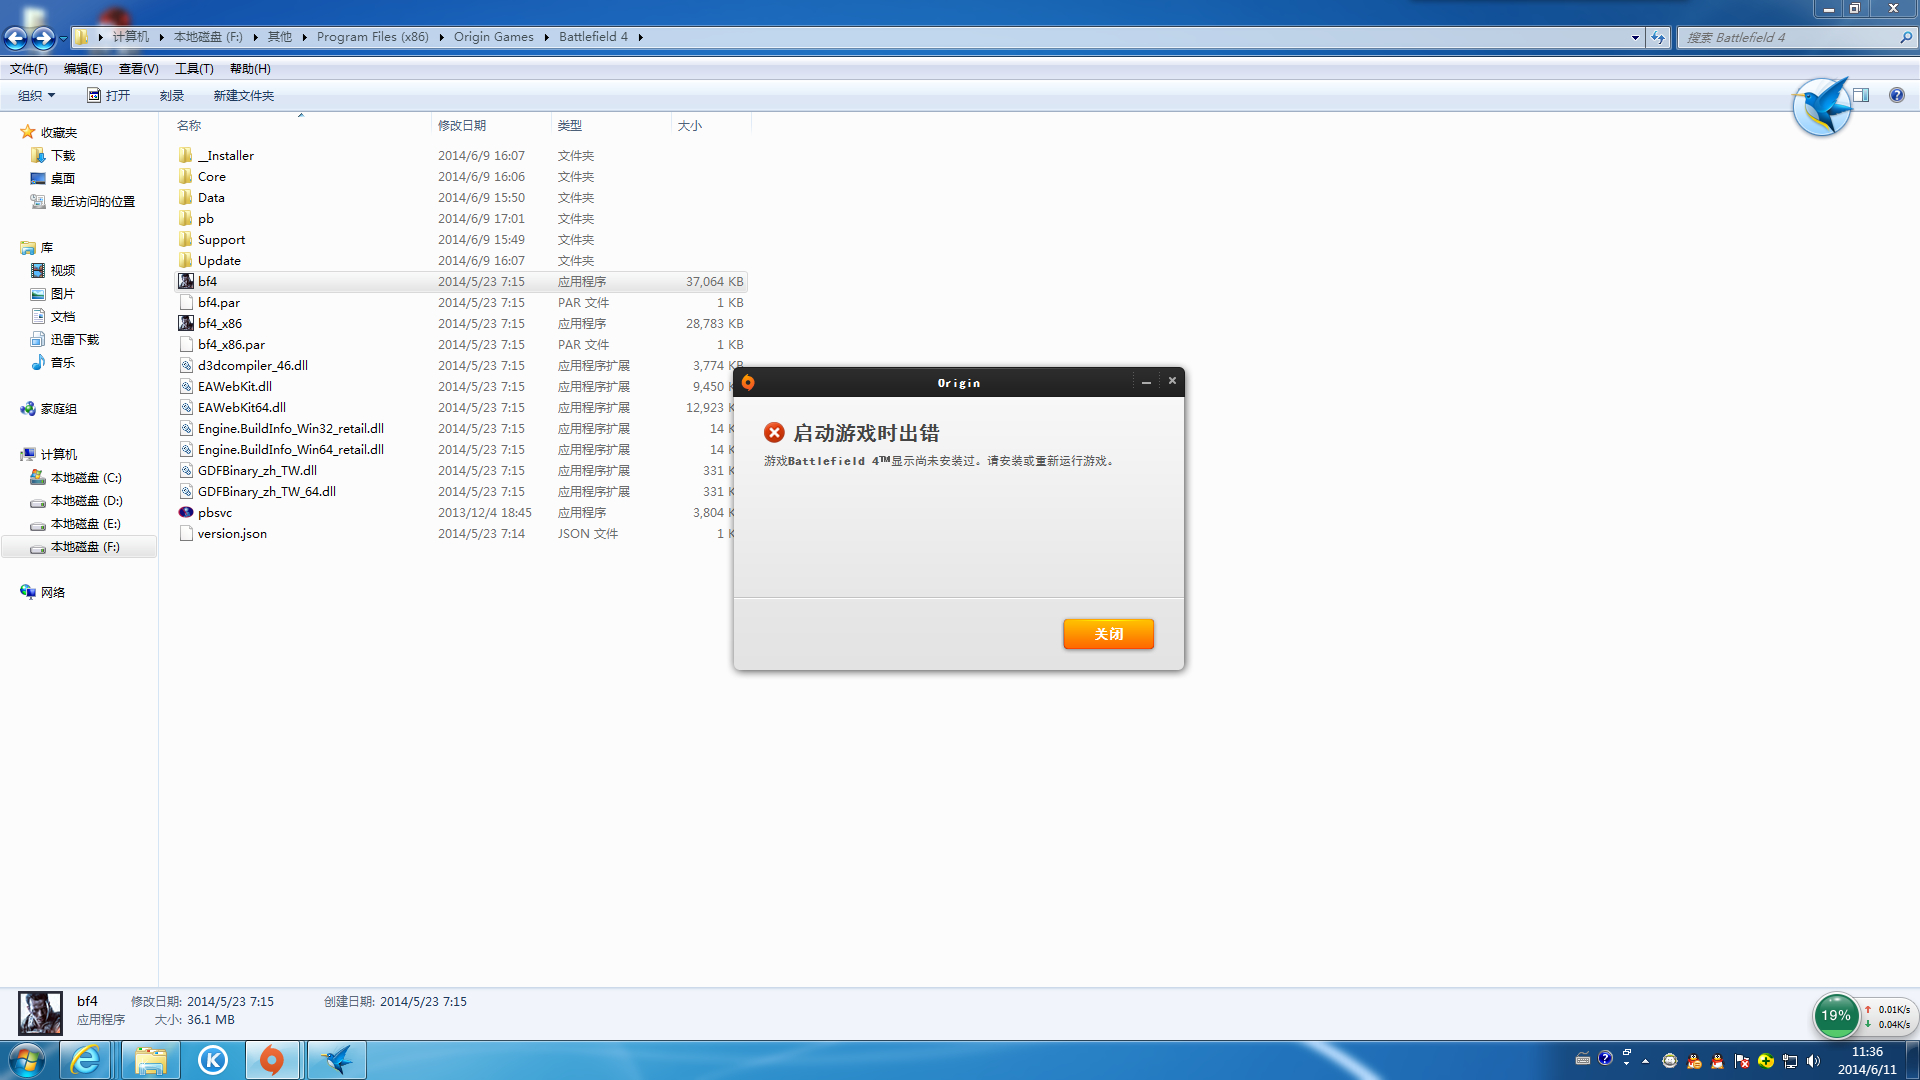Click the pbsvc application icon
The width and height of the screenshot is (1920, 1080).
click(x=186, y=512)
